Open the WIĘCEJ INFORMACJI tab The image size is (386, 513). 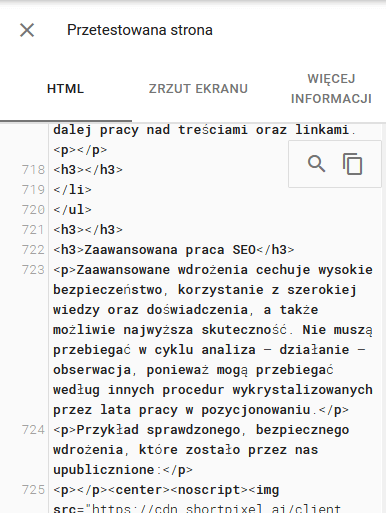[331, 89]
